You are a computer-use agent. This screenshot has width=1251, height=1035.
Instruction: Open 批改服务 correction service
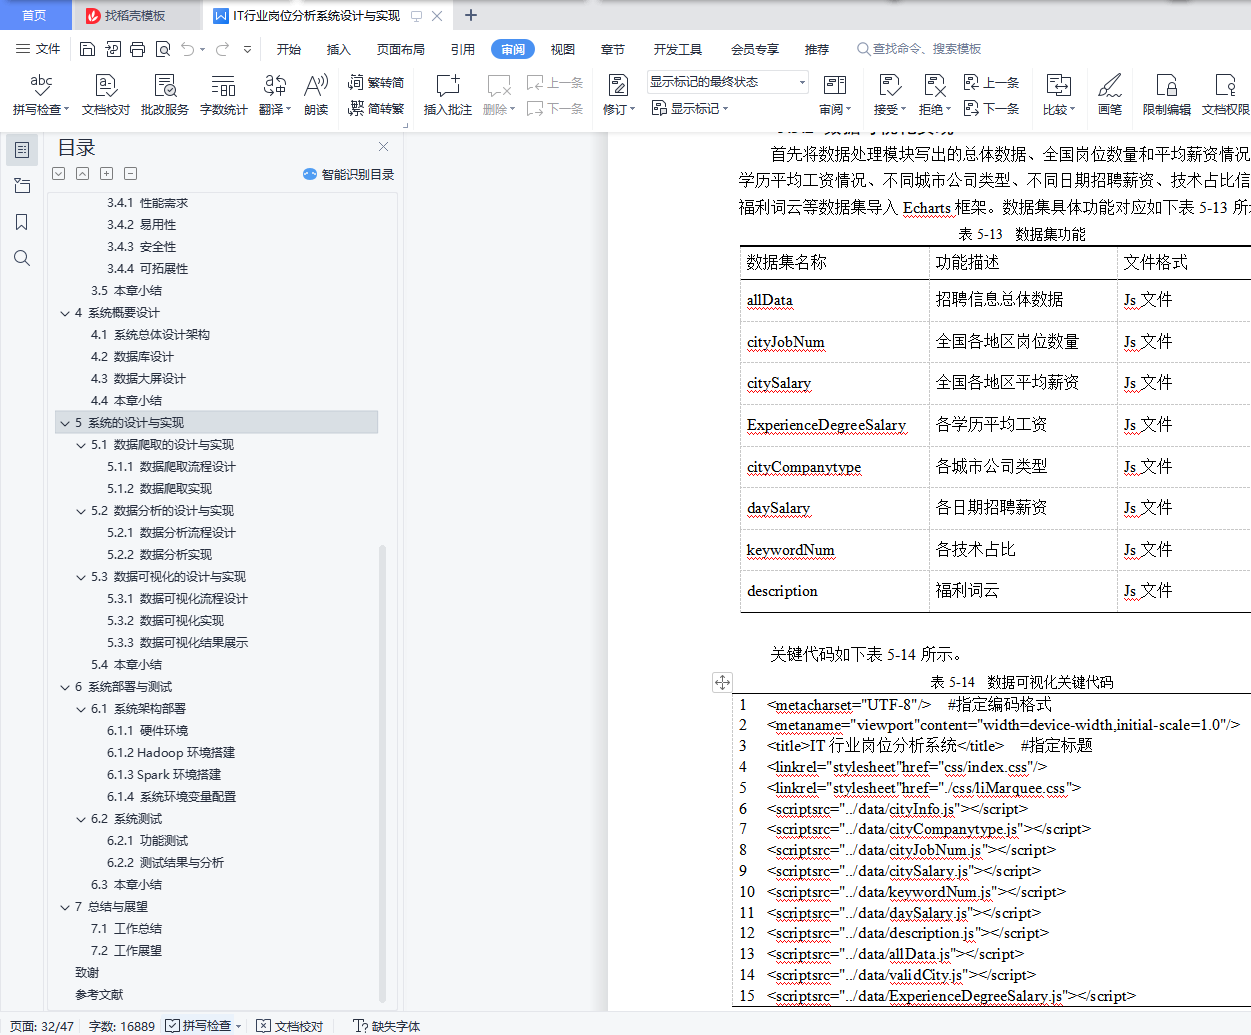[165, 95]
